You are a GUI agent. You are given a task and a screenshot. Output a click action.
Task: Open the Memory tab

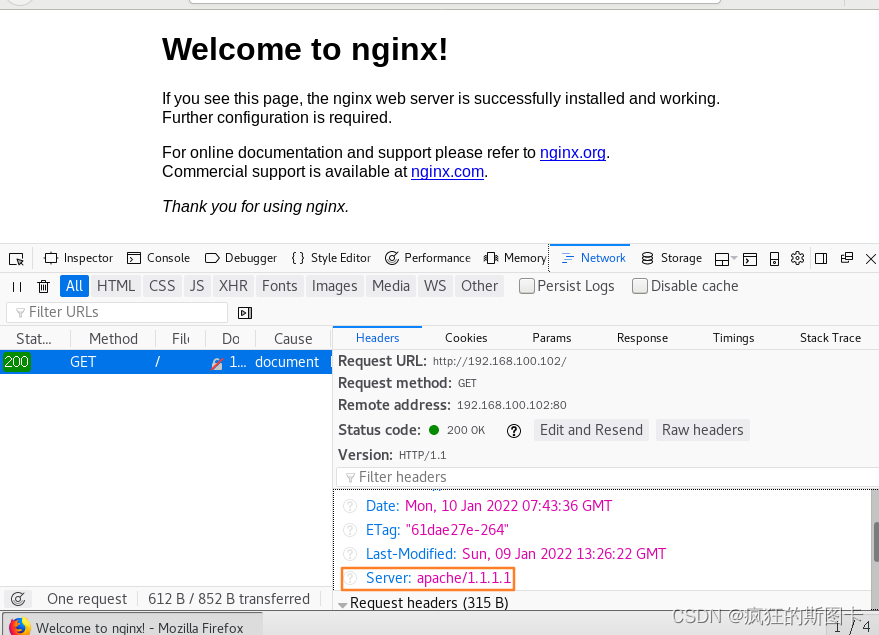(x=515, y=258)
